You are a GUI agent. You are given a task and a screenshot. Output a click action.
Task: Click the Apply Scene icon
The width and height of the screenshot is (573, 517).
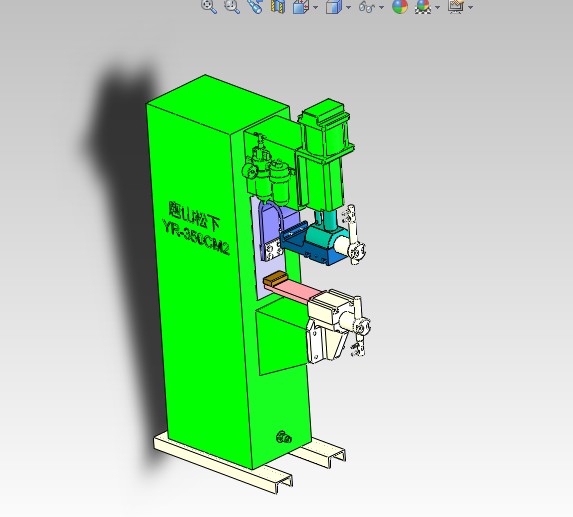click(x=422, y=6)
